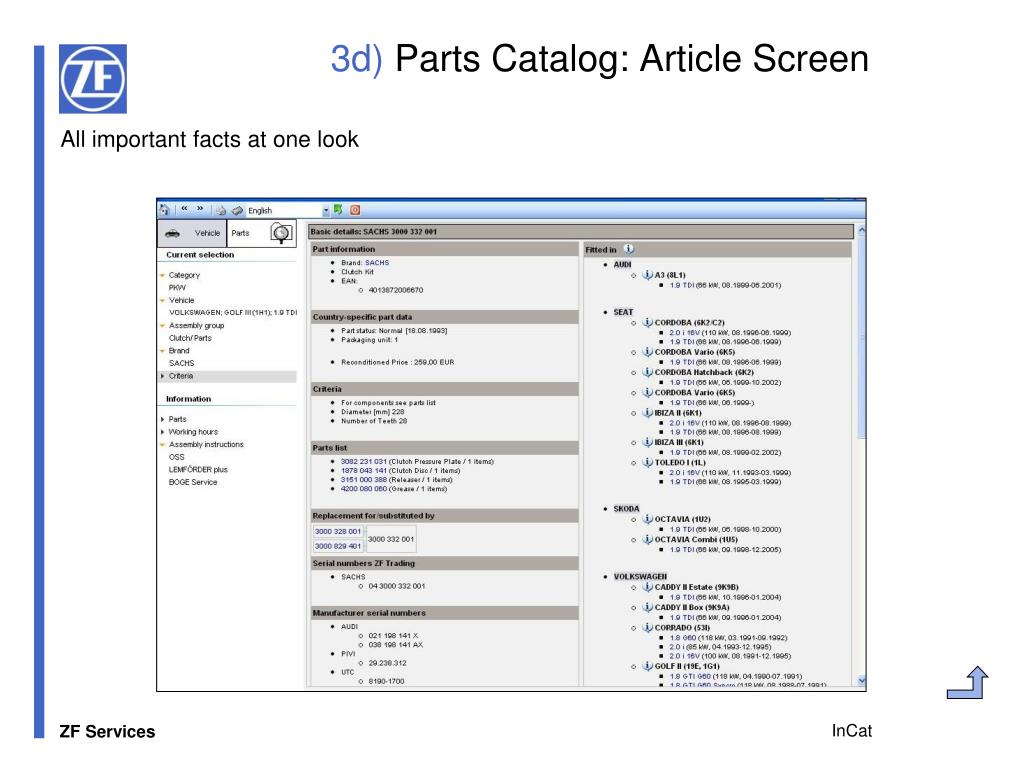Collapse the Category selection node
The height and width of the screenshot is (768, 1024).
[162, 276]
